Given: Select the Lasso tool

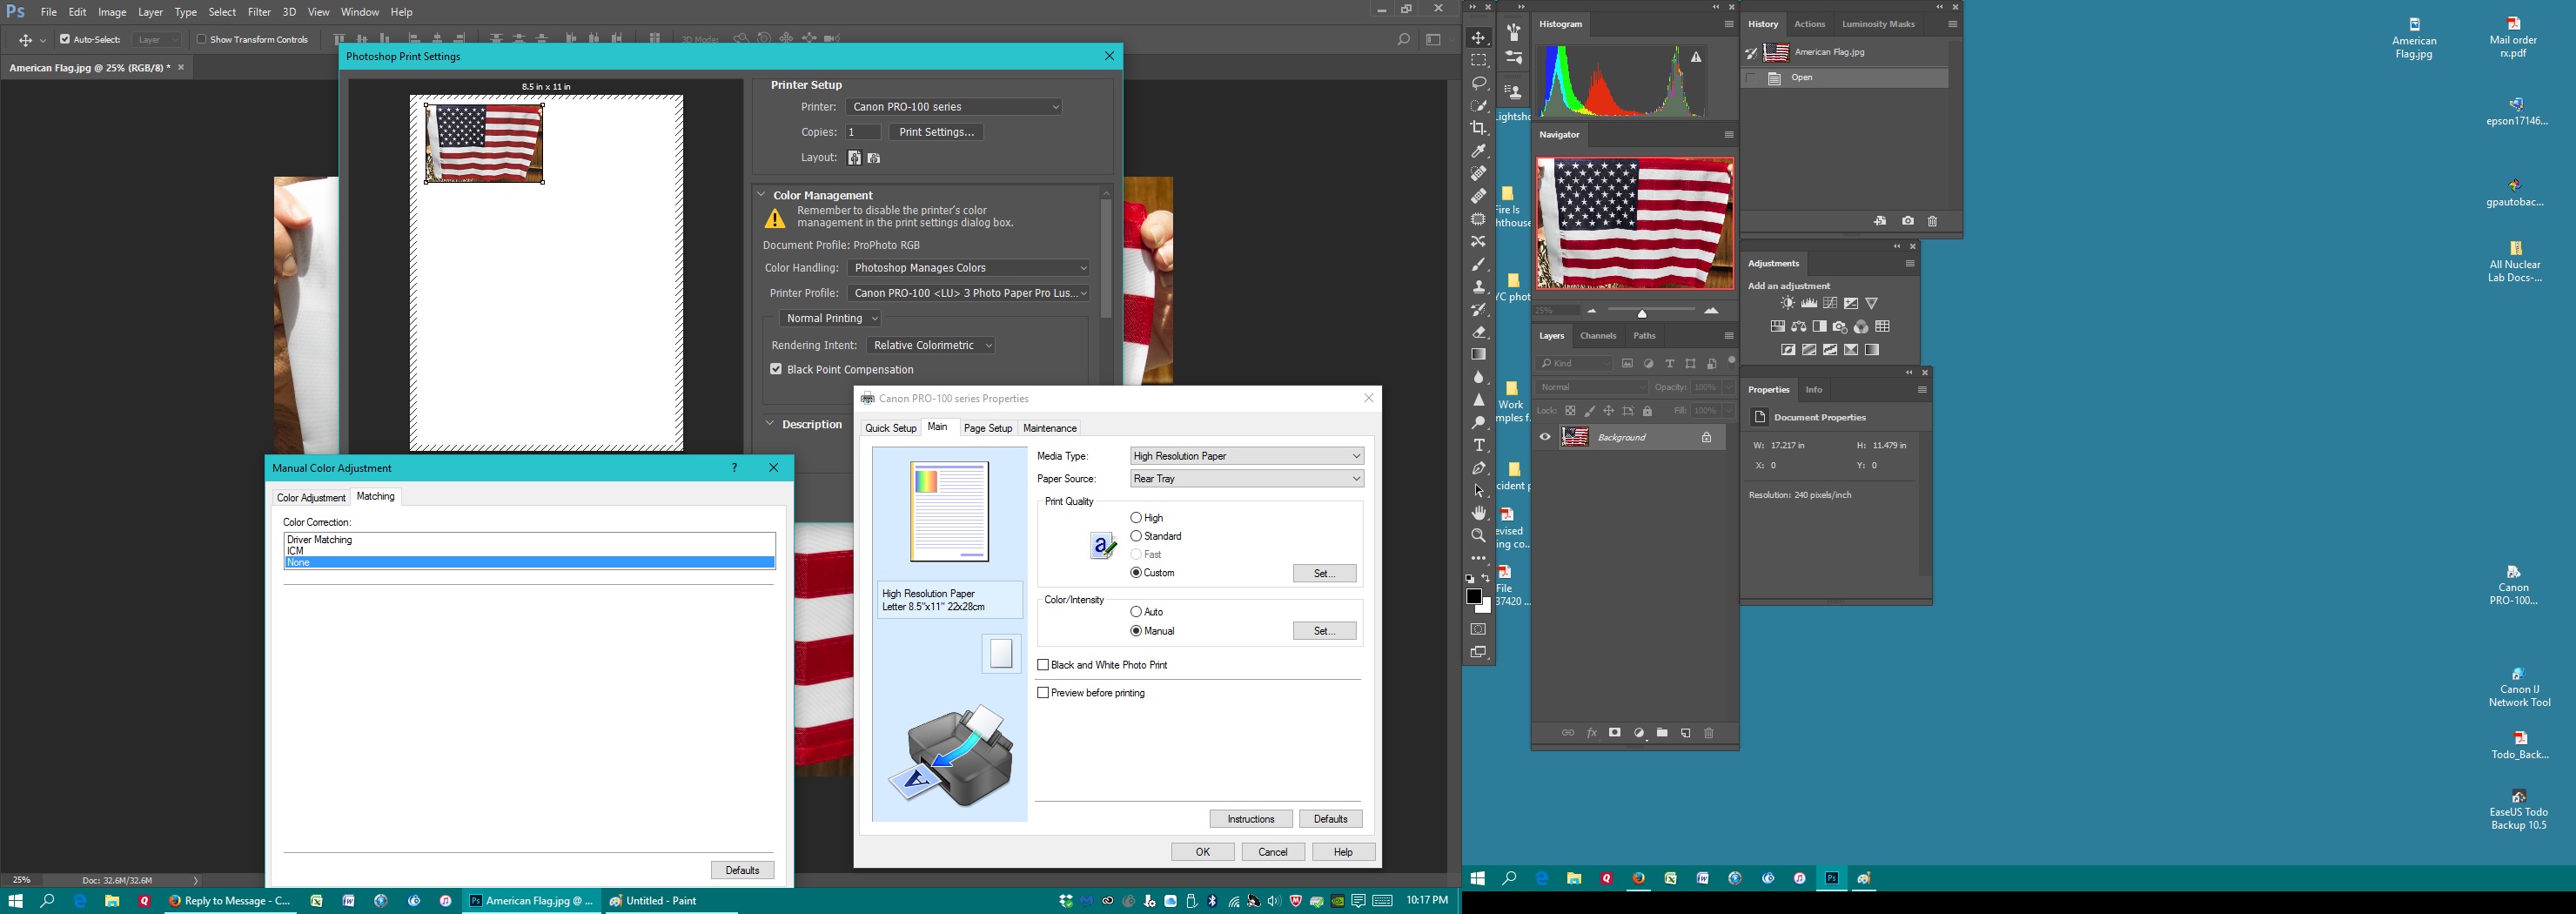Looking at the screenshot, I should (1478, 83).
